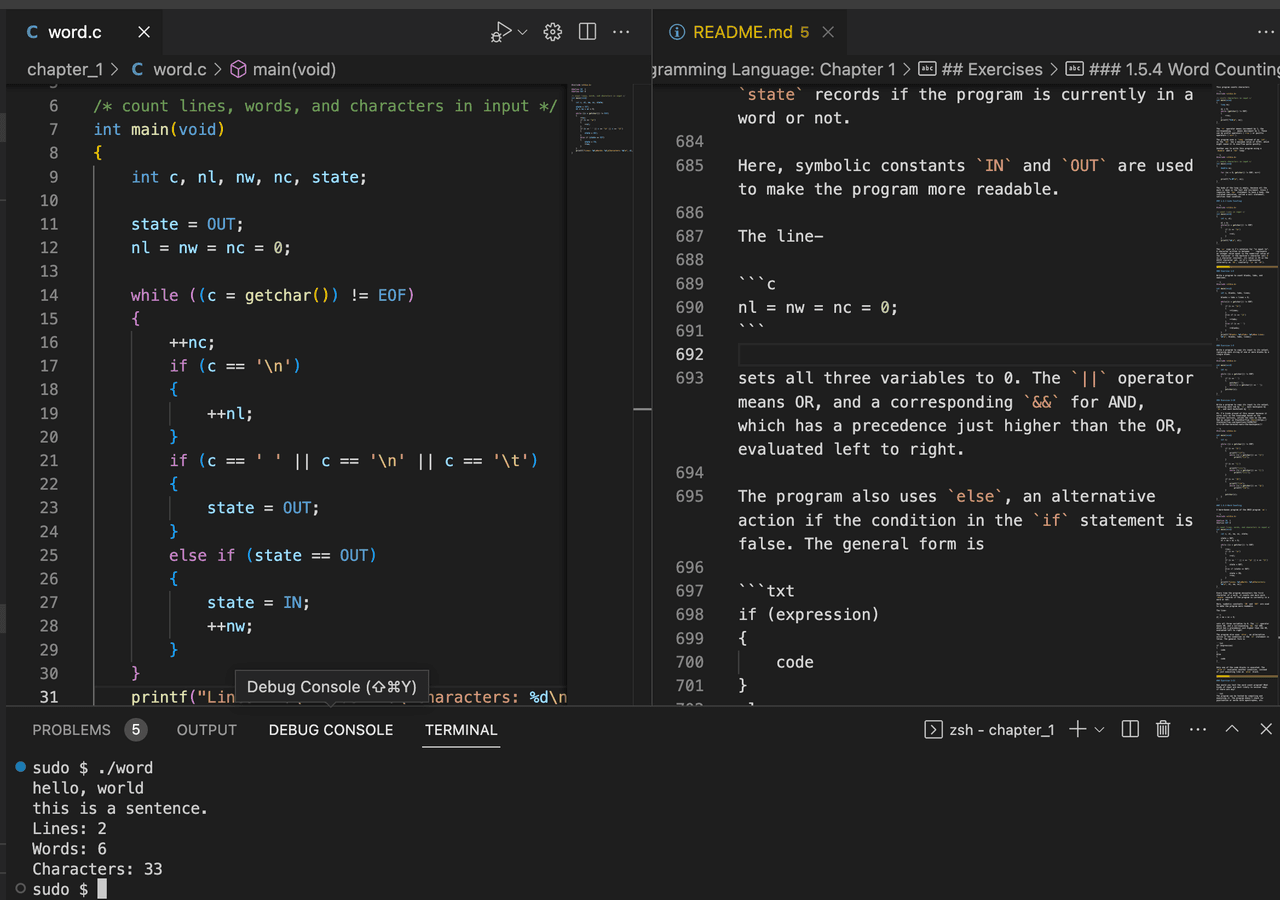1280x900 pixels.
Task: Click the code minimap of word.c
Action: point(600,120)
